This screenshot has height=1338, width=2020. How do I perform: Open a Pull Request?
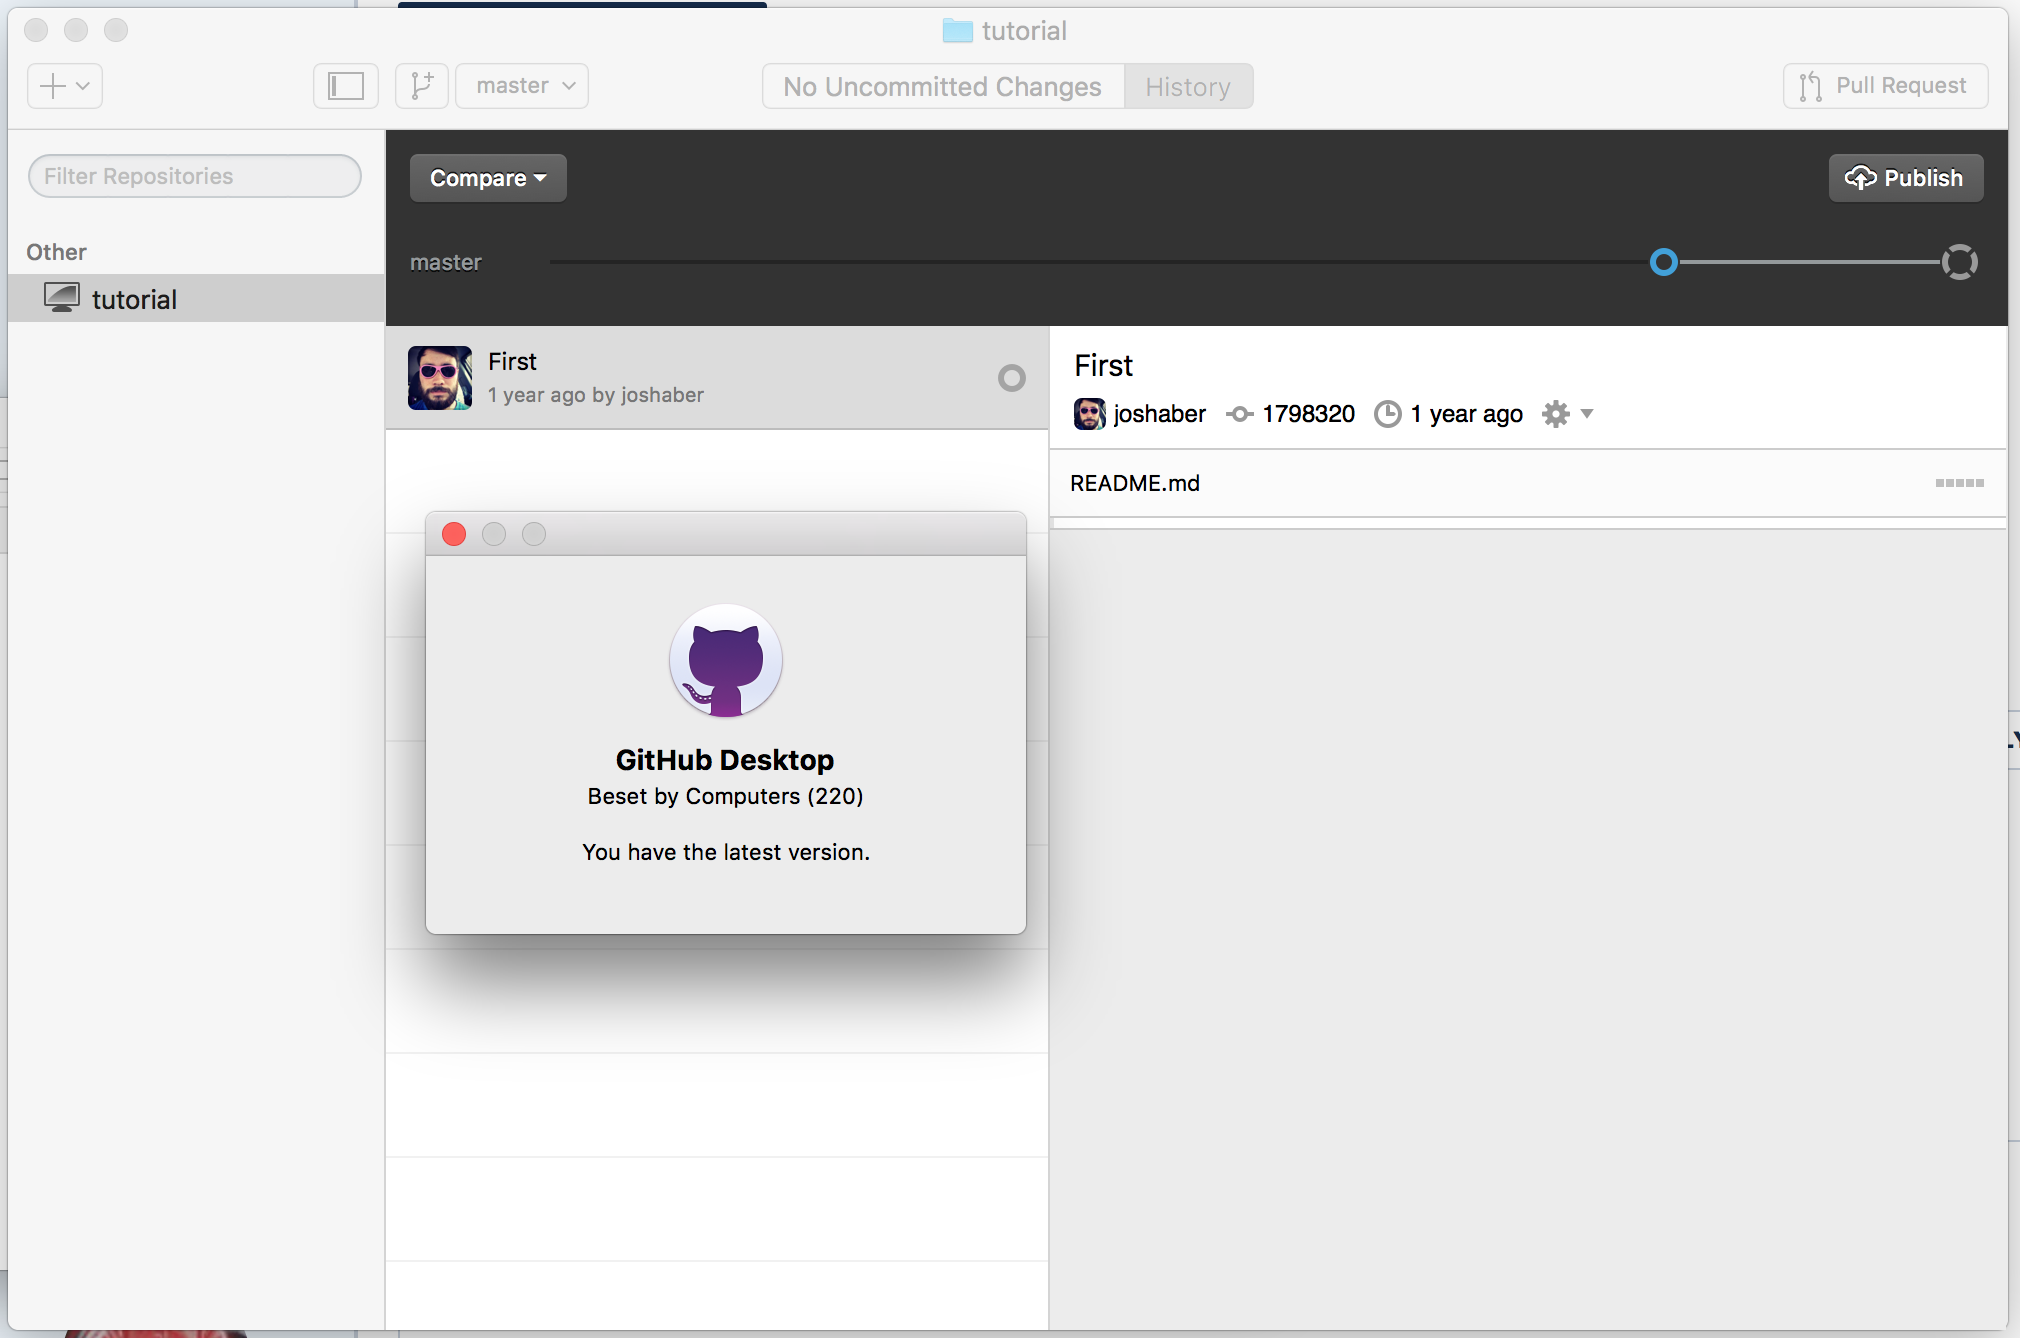click(1885, 86)
